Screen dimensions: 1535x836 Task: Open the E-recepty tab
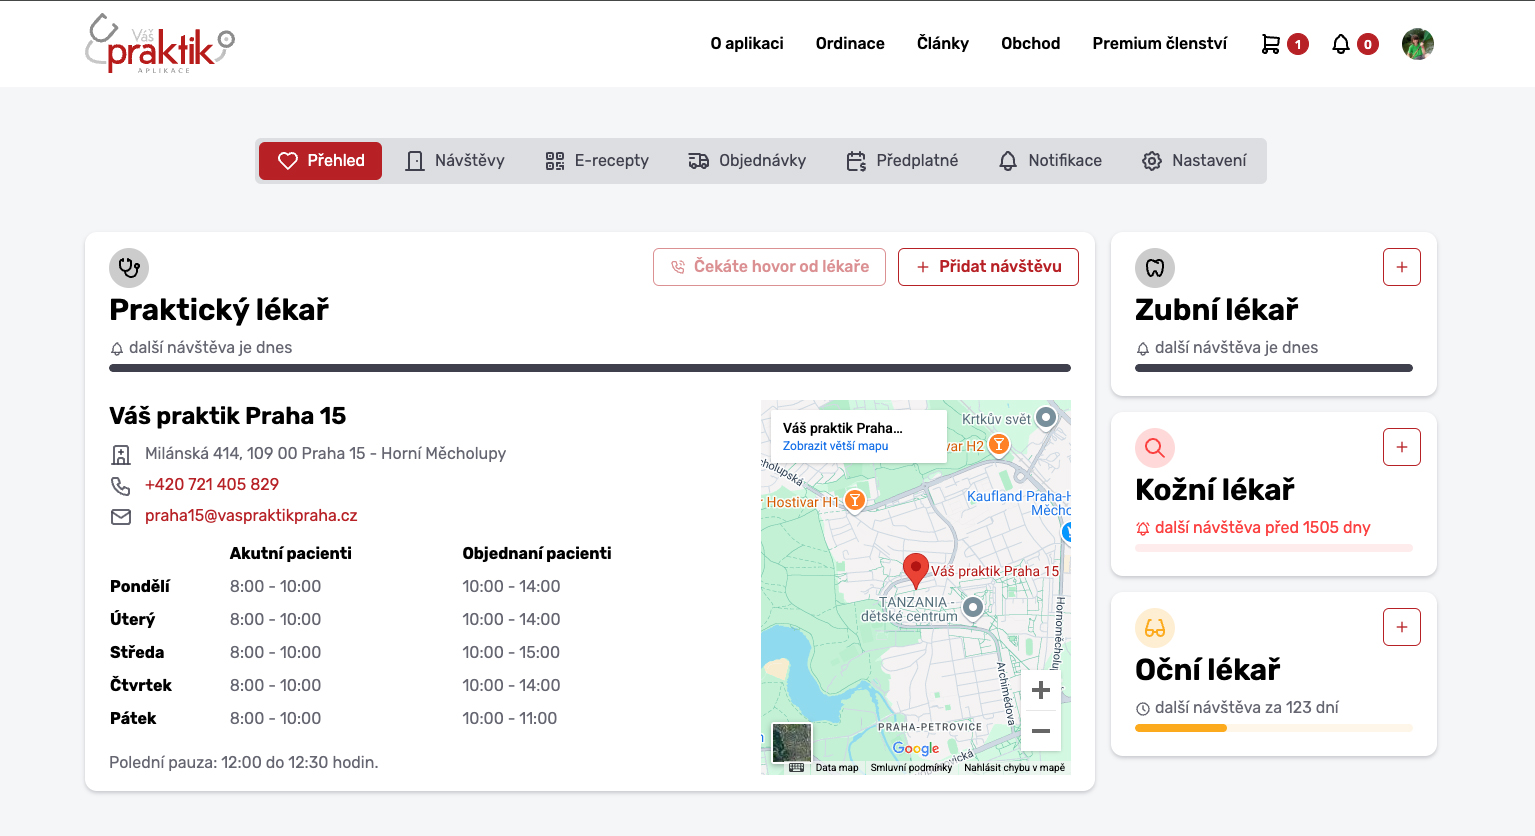tap(597, 161)
